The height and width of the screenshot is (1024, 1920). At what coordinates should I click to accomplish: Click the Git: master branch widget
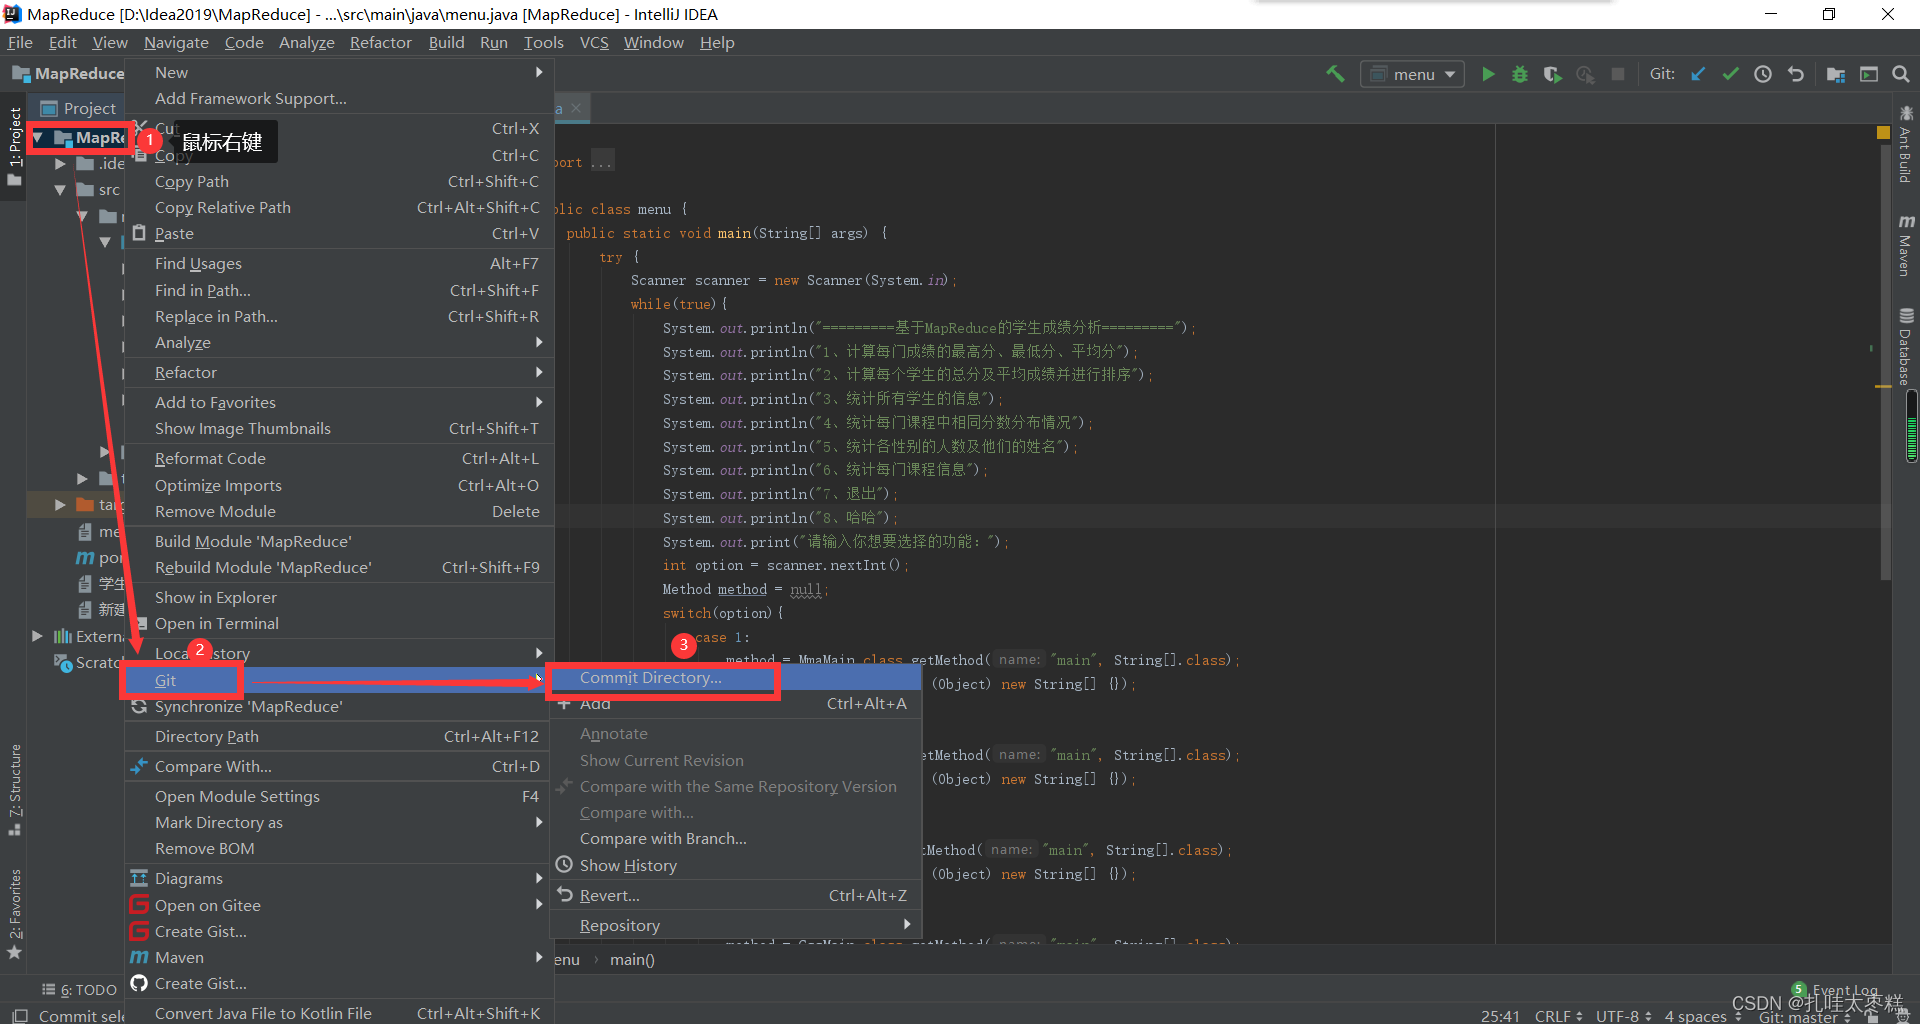tap(1803, 1016)
